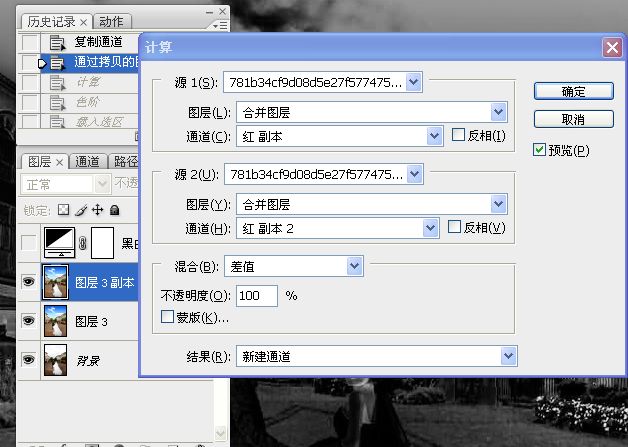This screenshot has width=628, height=447.
Task: Click the state icon beside 色阶 history
Action: [57, 103]
